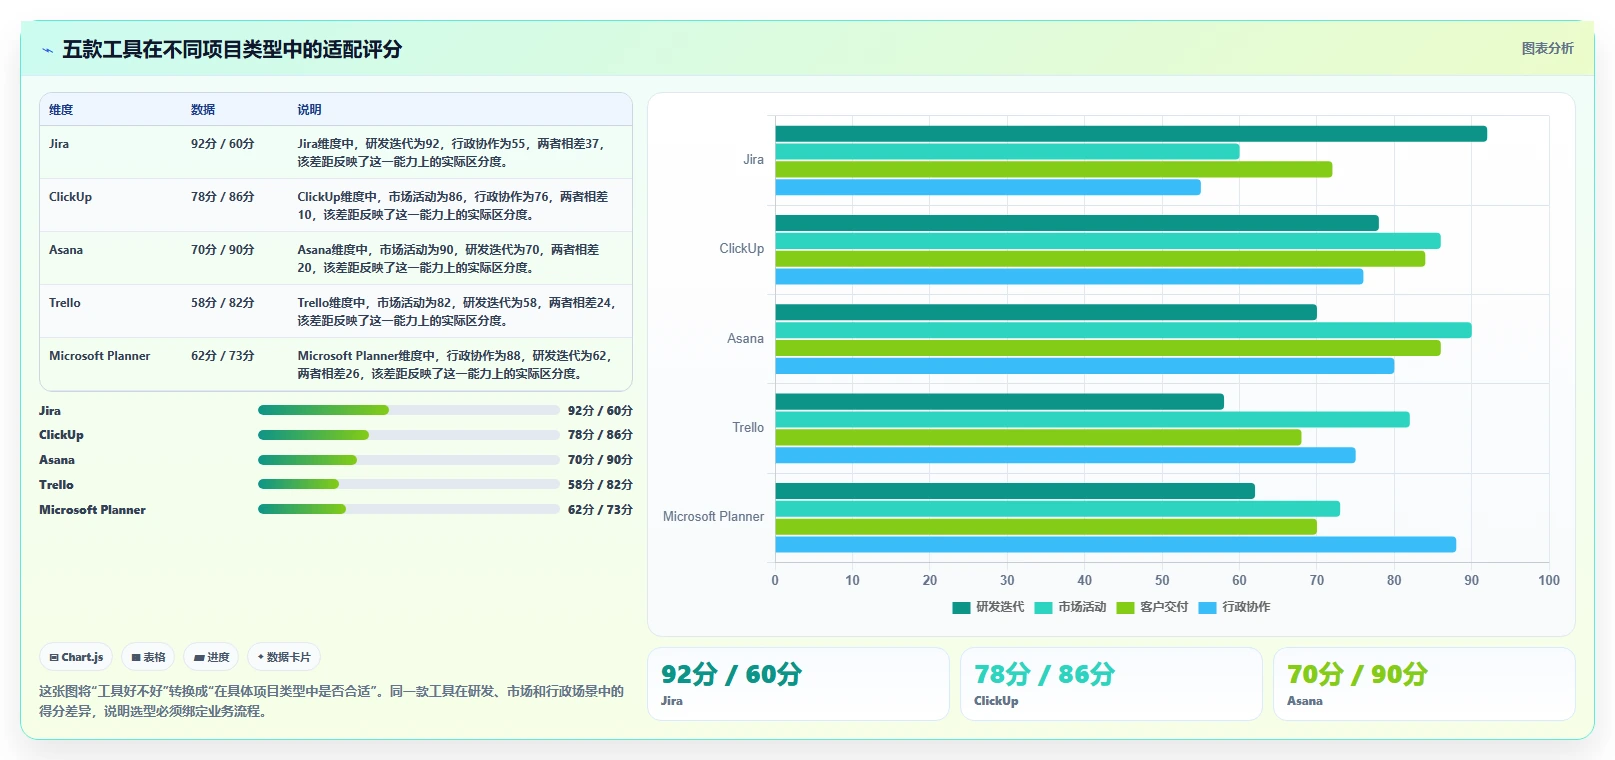Select the Microsoft Planner row name in the table

[x=99, y=356]
